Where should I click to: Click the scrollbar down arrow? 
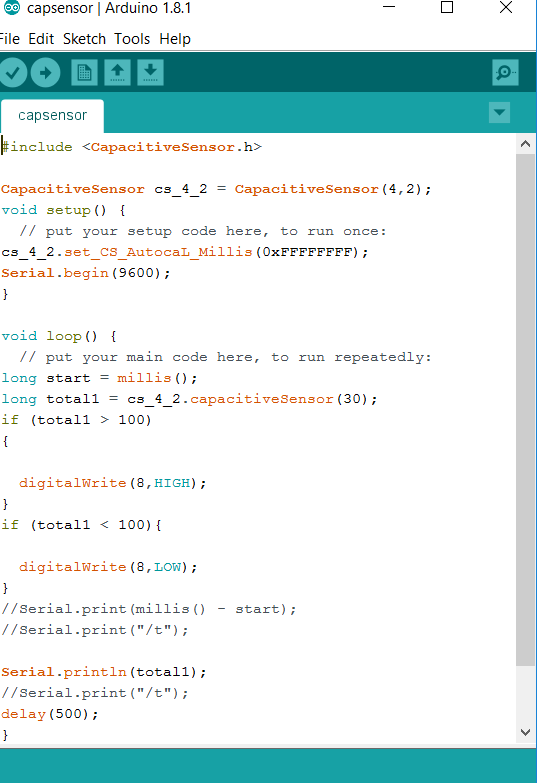pos(526,733)
